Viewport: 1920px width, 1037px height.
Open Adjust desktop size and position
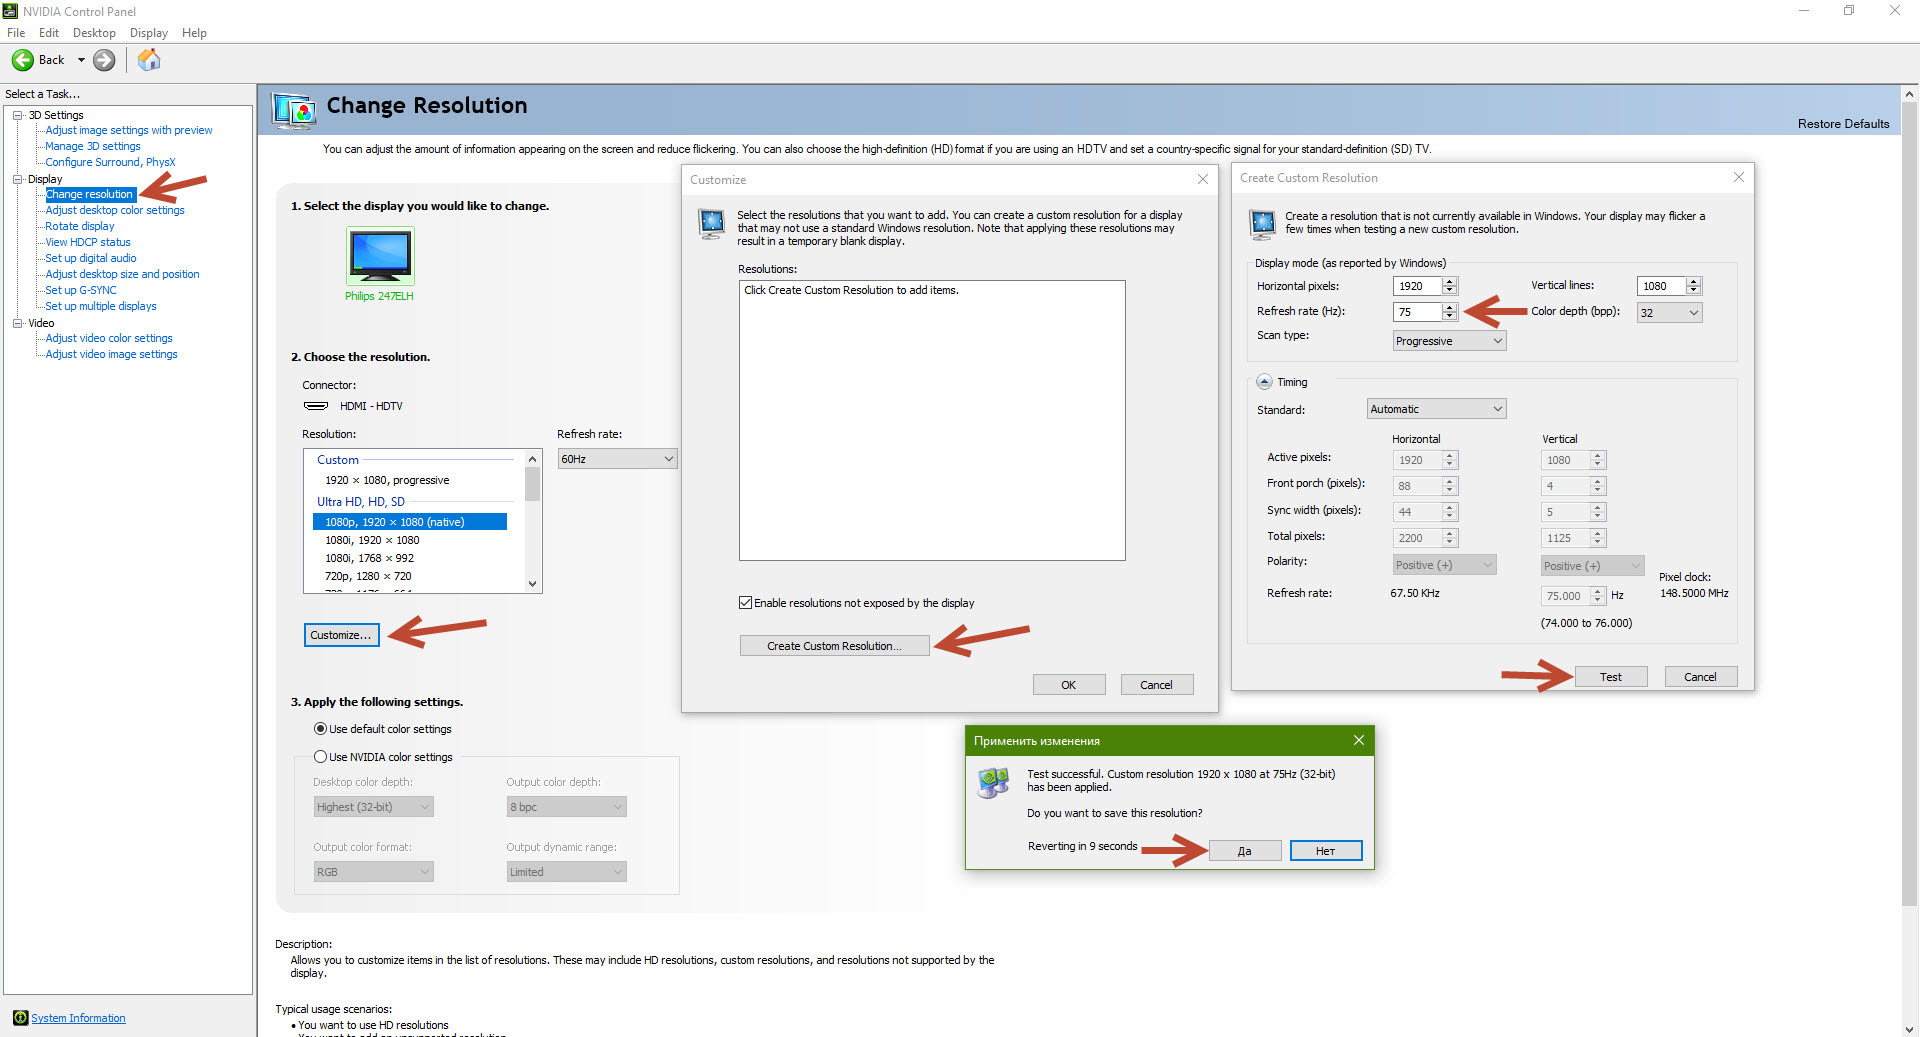tap(122, 274)
